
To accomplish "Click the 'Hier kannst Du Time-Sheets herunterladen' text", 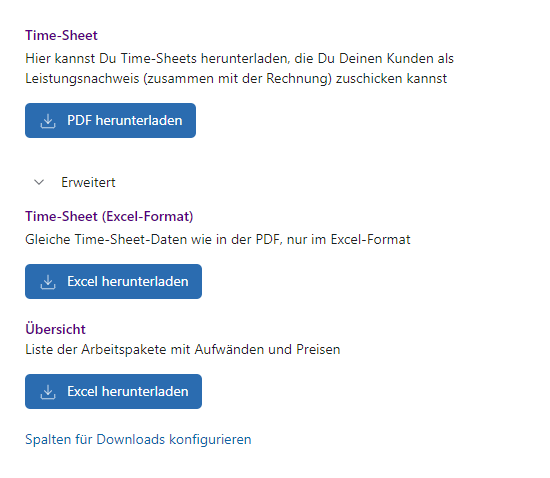I will pyautogui.click(x=157, y=58).
